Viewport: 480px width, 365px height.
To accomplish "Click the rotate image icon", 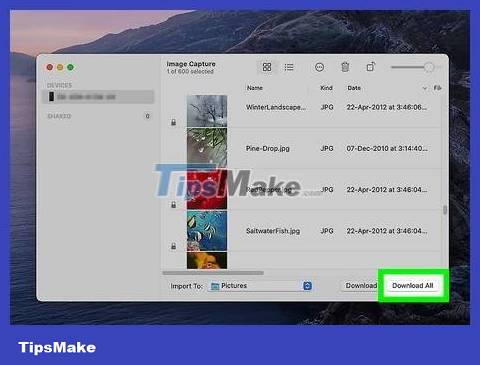I will pos(371,67).
